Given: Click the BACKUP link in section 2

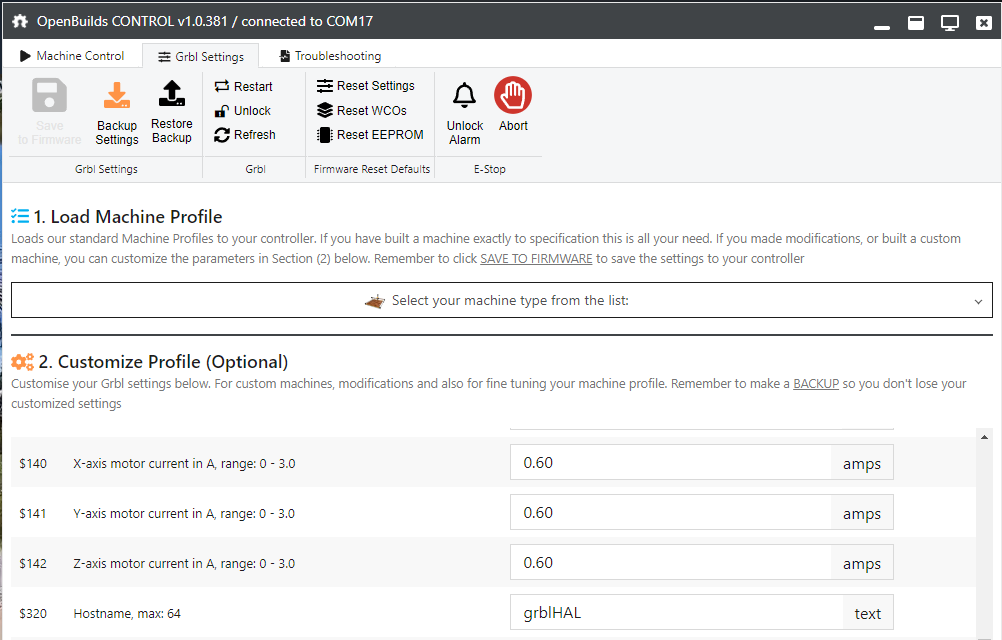Looking at the screenshot, I should point(815,384).
